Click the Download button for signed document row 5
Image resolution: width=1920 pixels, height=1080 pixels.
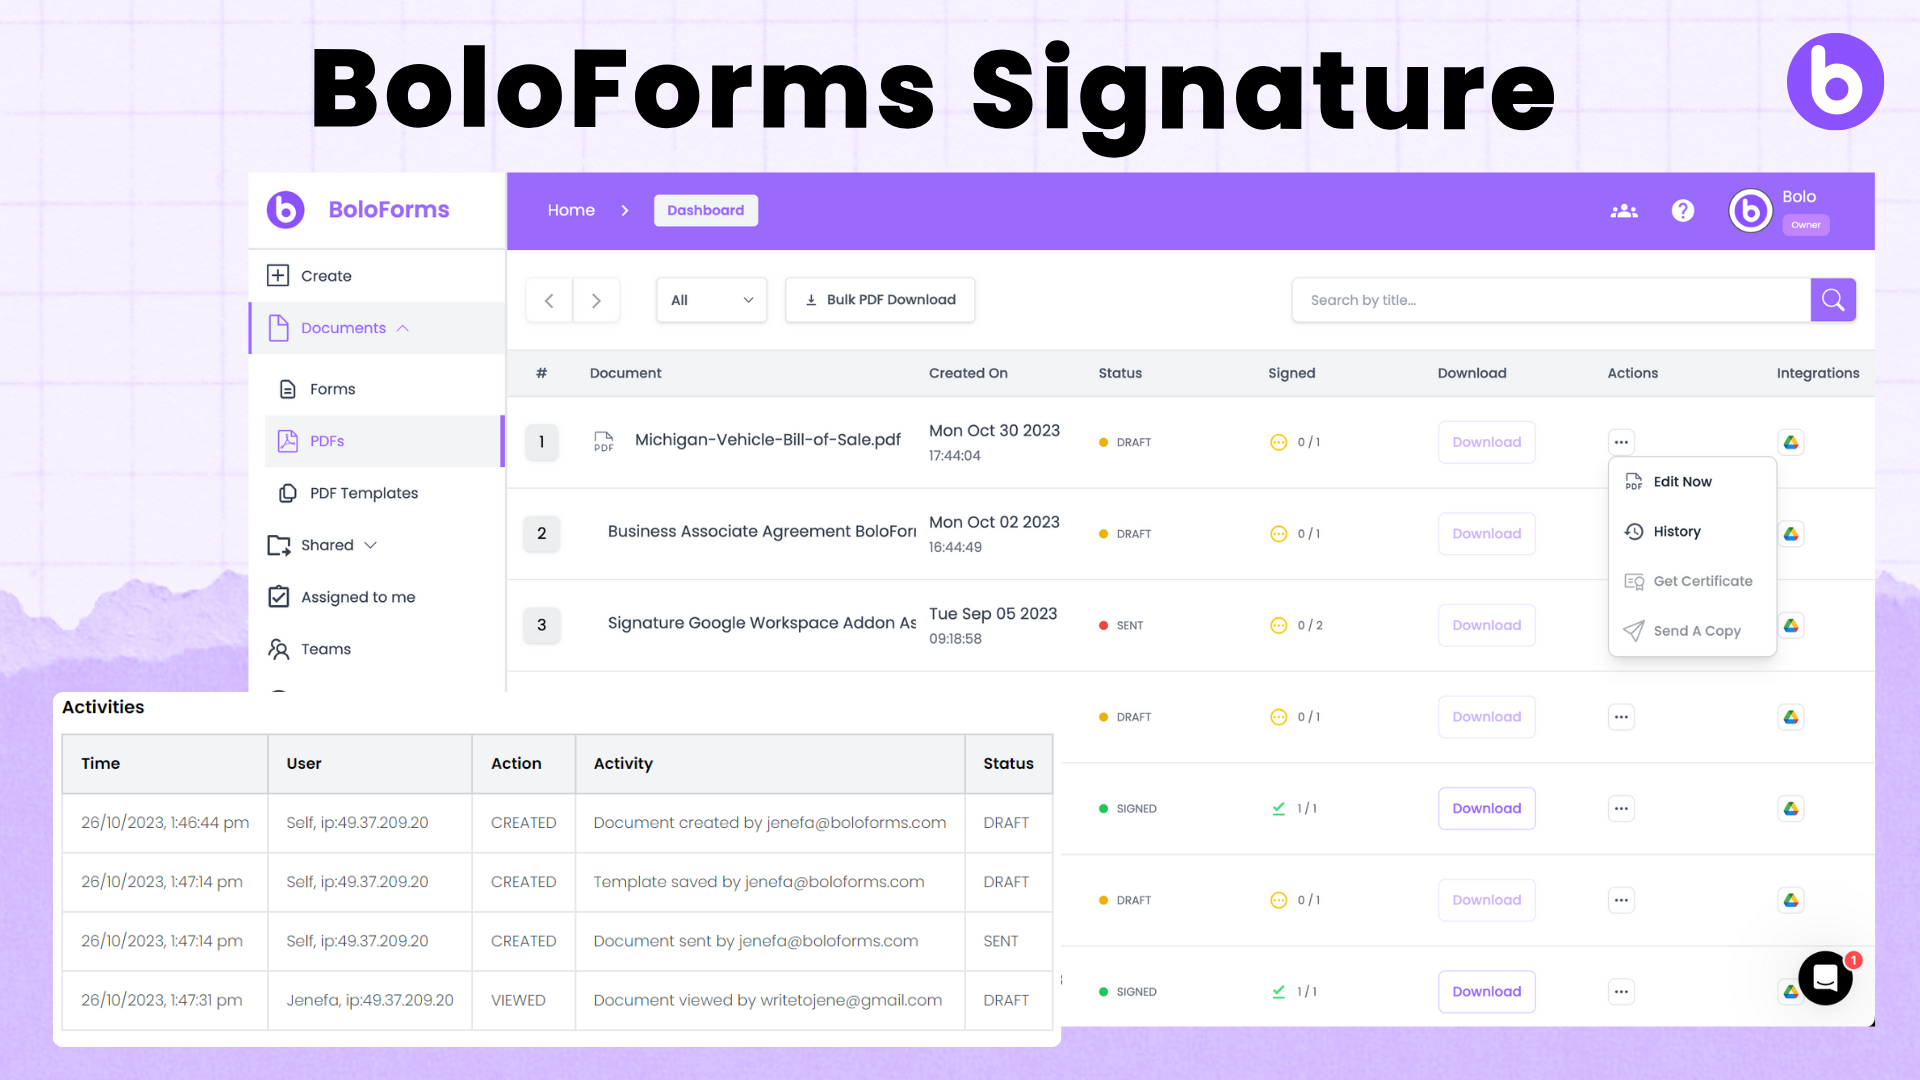pyautogui.click(x=1486, y=808)
